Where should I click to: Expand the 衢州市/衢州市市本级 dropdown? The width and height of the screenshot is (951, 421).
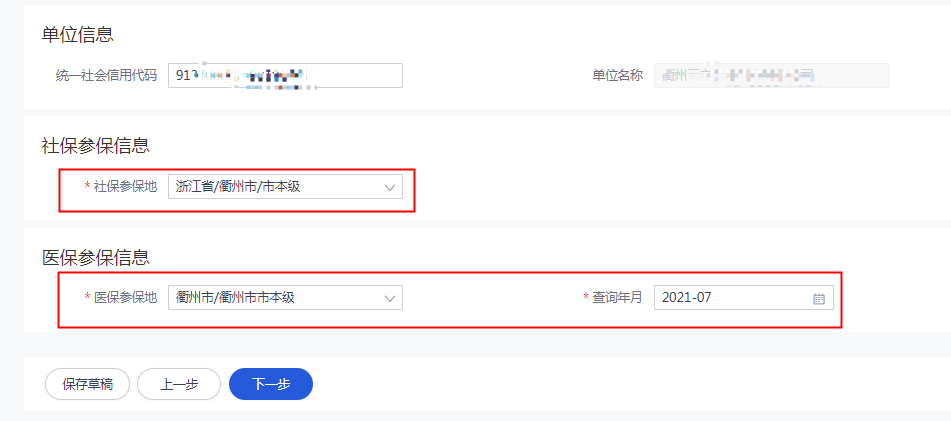tap(285, 298)
